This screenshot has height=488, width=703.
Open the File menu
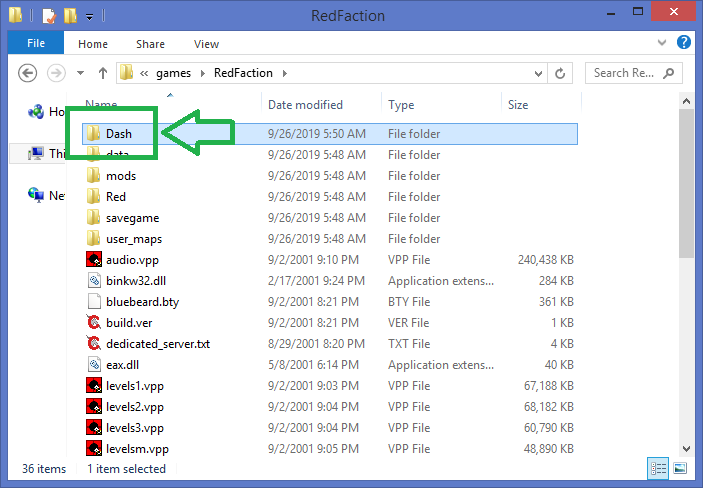tap(35, 44)
